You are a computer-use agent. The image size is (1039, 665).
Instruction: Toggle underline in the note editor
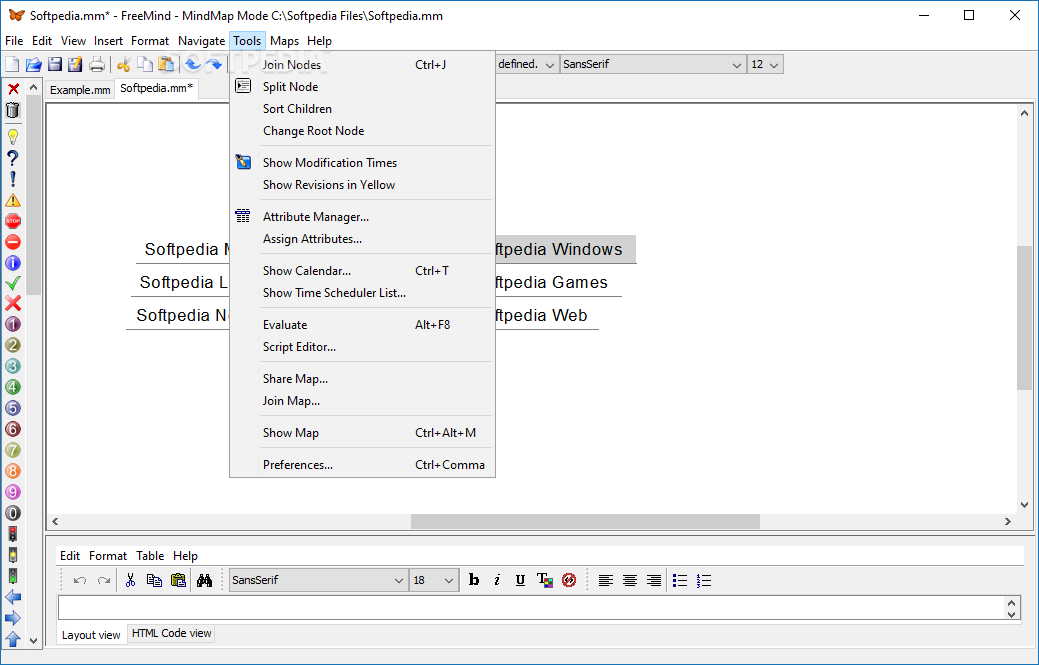[x=520, y=580]
